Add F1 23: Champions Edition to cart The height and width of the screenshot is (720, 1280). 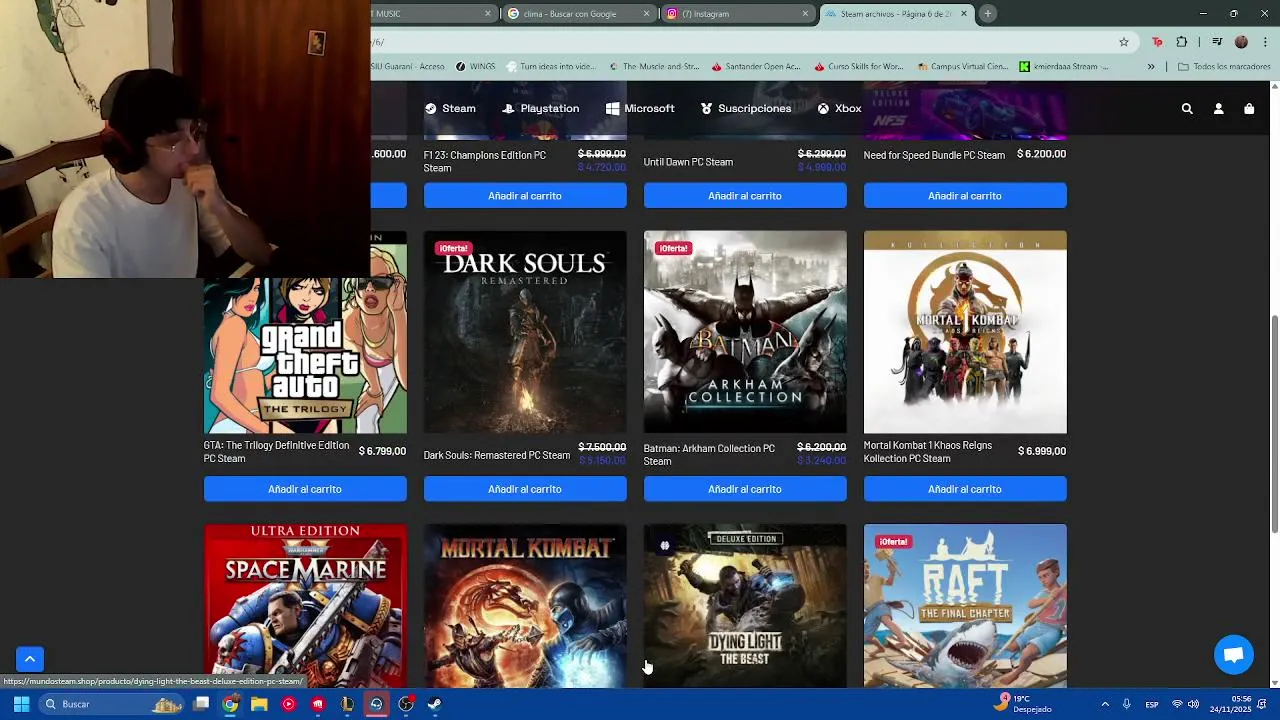(x=525, y=196)
